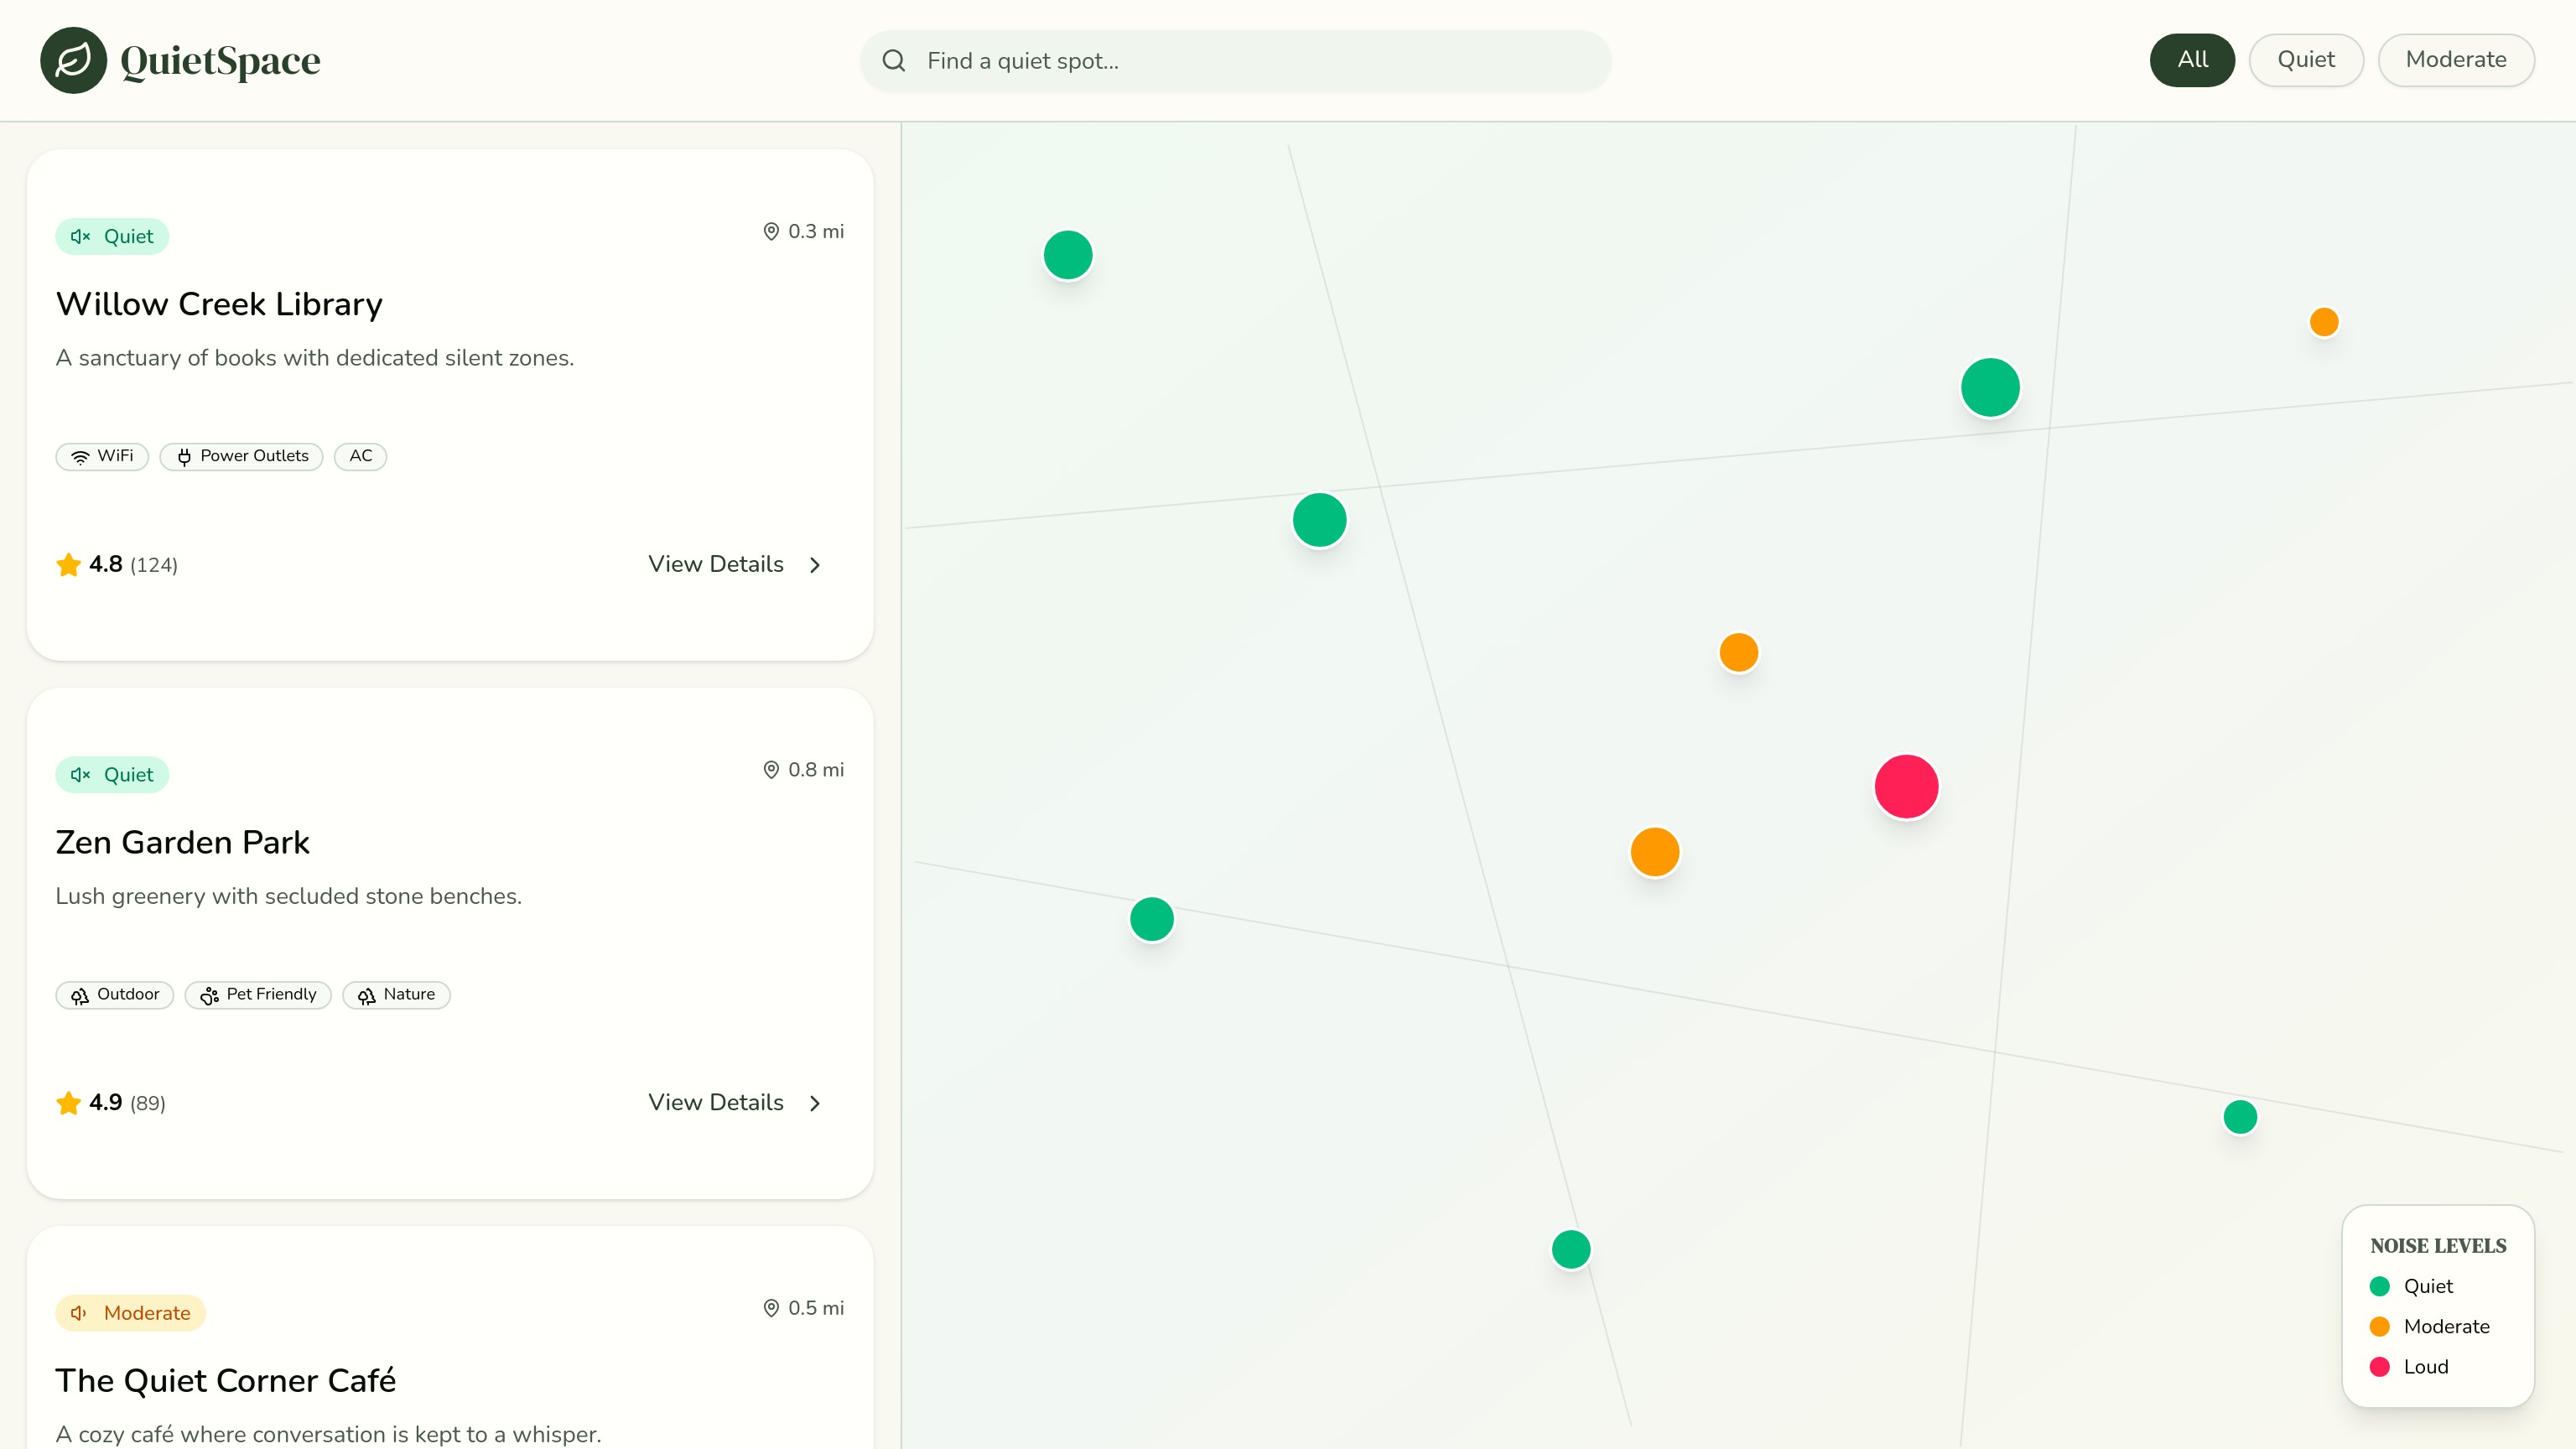Image resolution: width=2576 pixels, height=1449 pixels.
Task: Click the chevron next to Zen Garden View Details
Action: tap(815, 1102)
